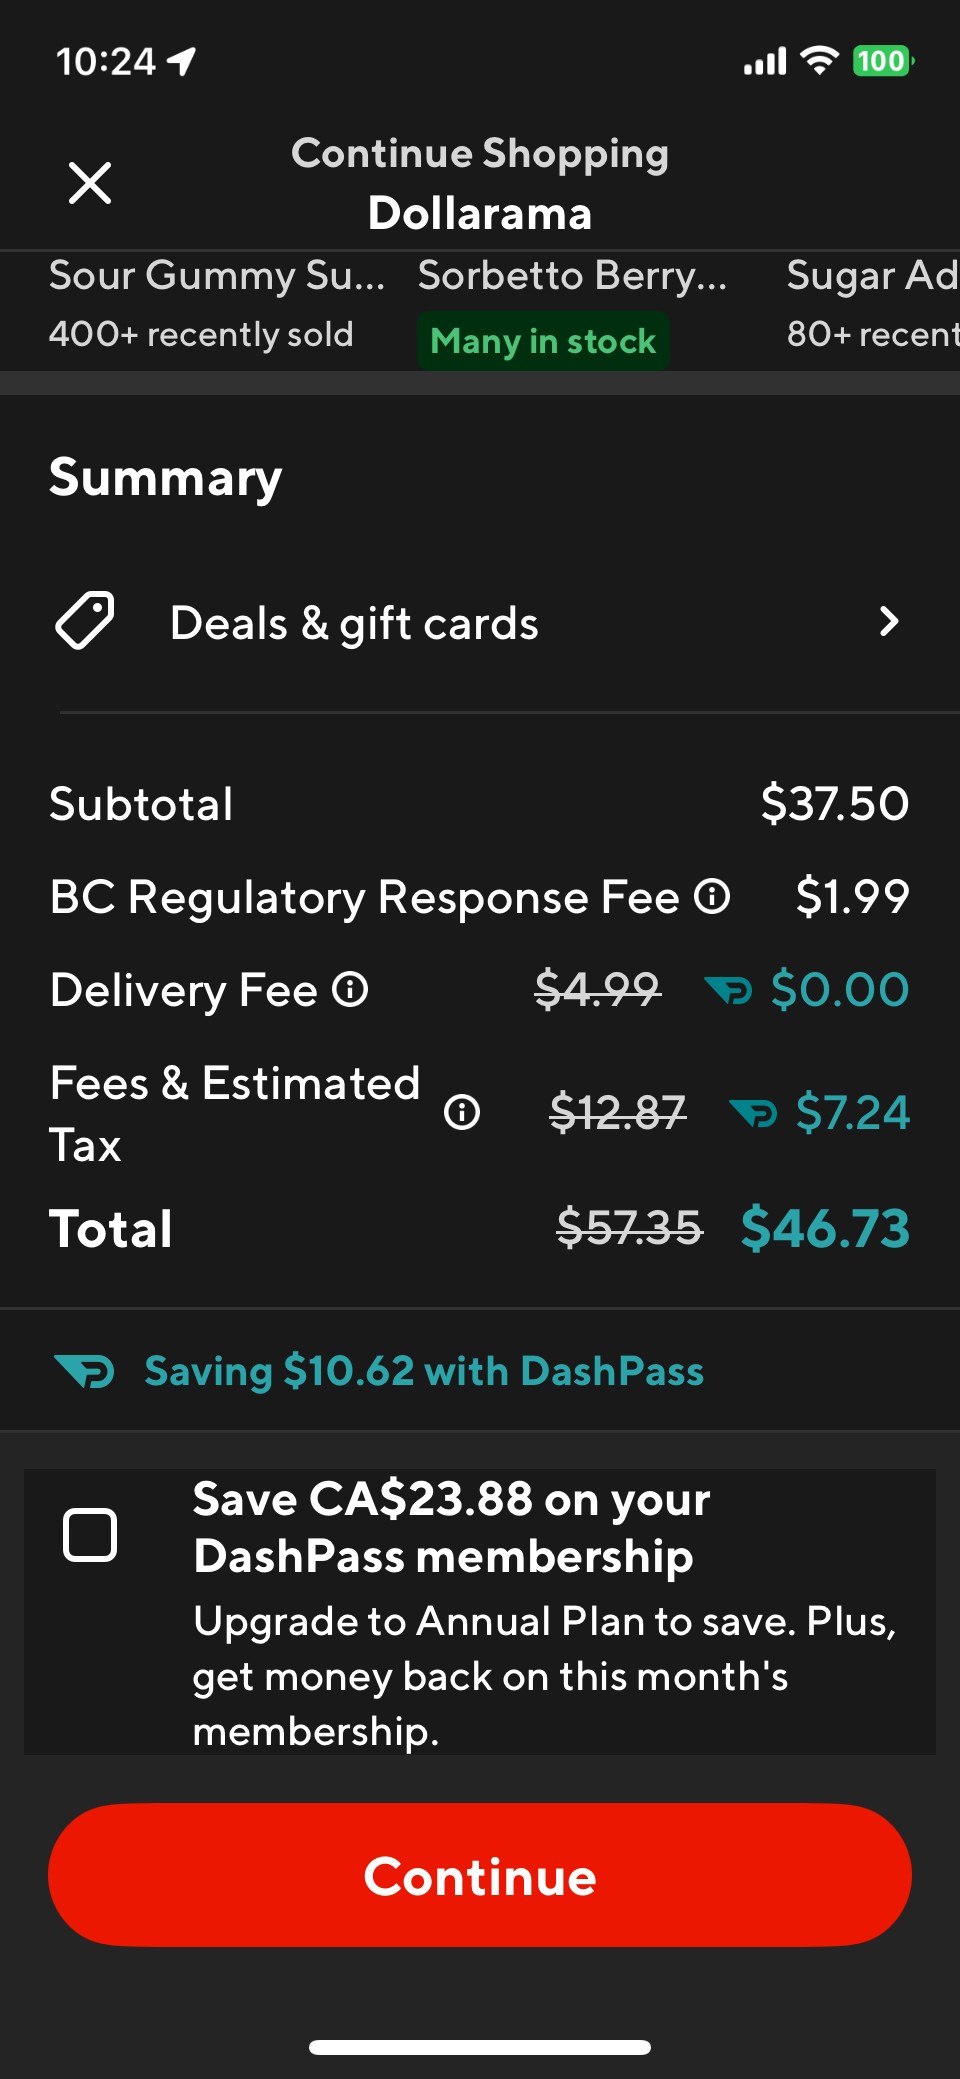This screenshot has height=2079, width=960.
Task: Tap the Fees & Estimated Tax info icon
Action: [462, 1112]
